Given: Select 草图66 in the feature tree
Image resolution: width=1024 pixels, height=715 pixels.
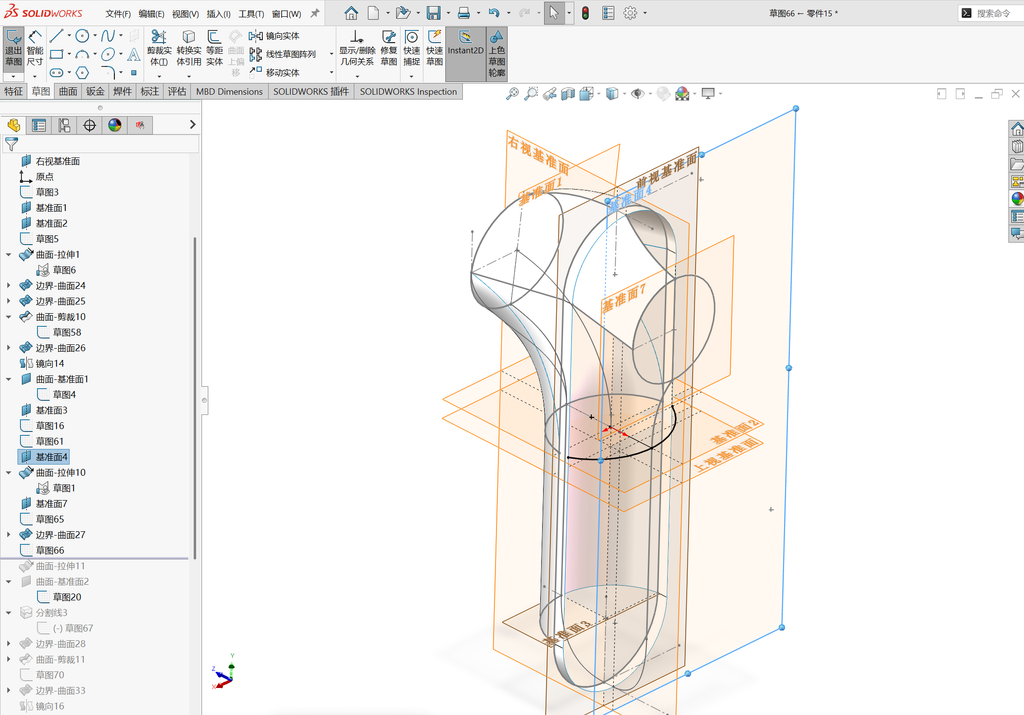Looking at the screenshot, I should pyautogui.click(x=42, y=550).
